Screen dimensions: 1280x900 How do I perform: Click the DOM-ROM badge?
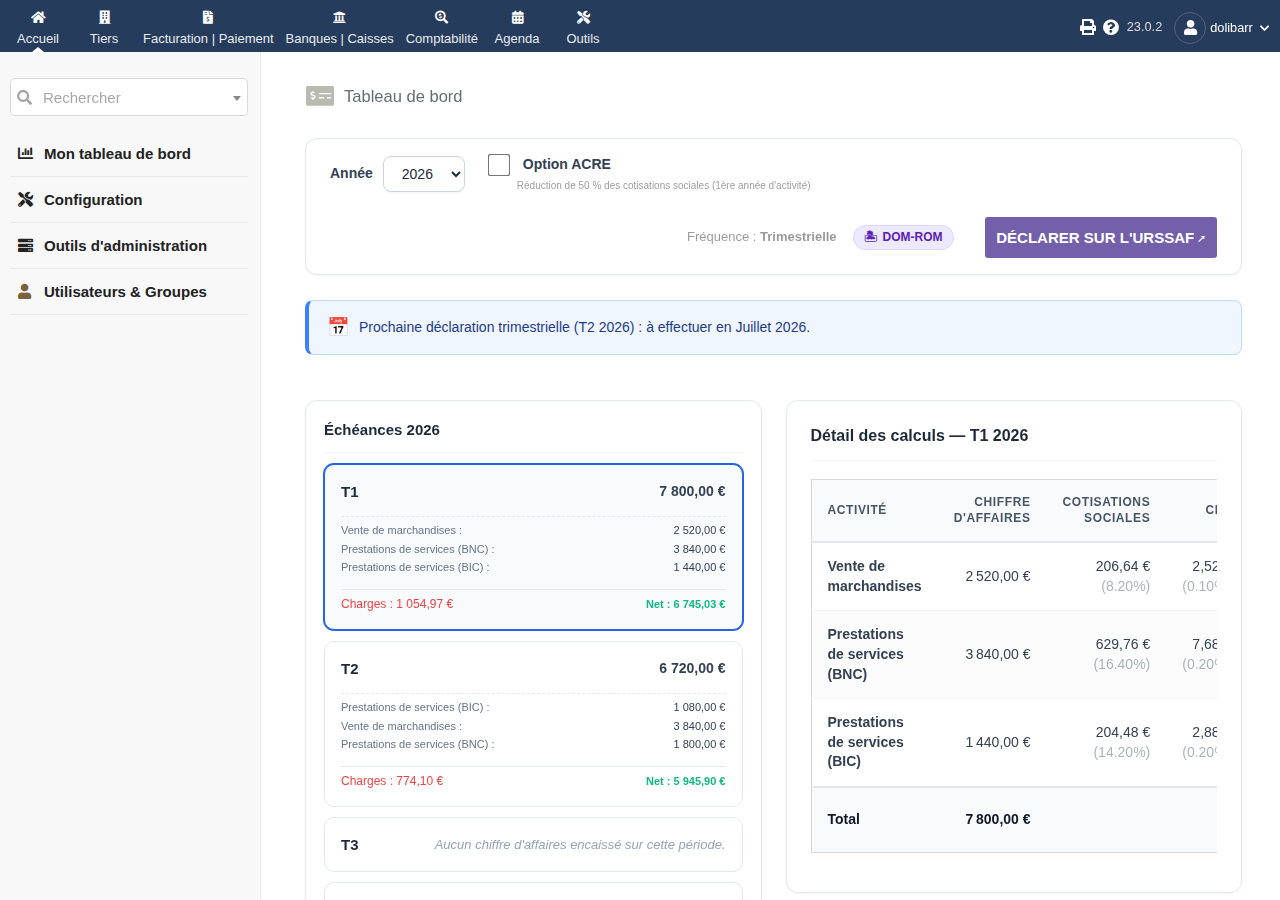pos(903,237)
